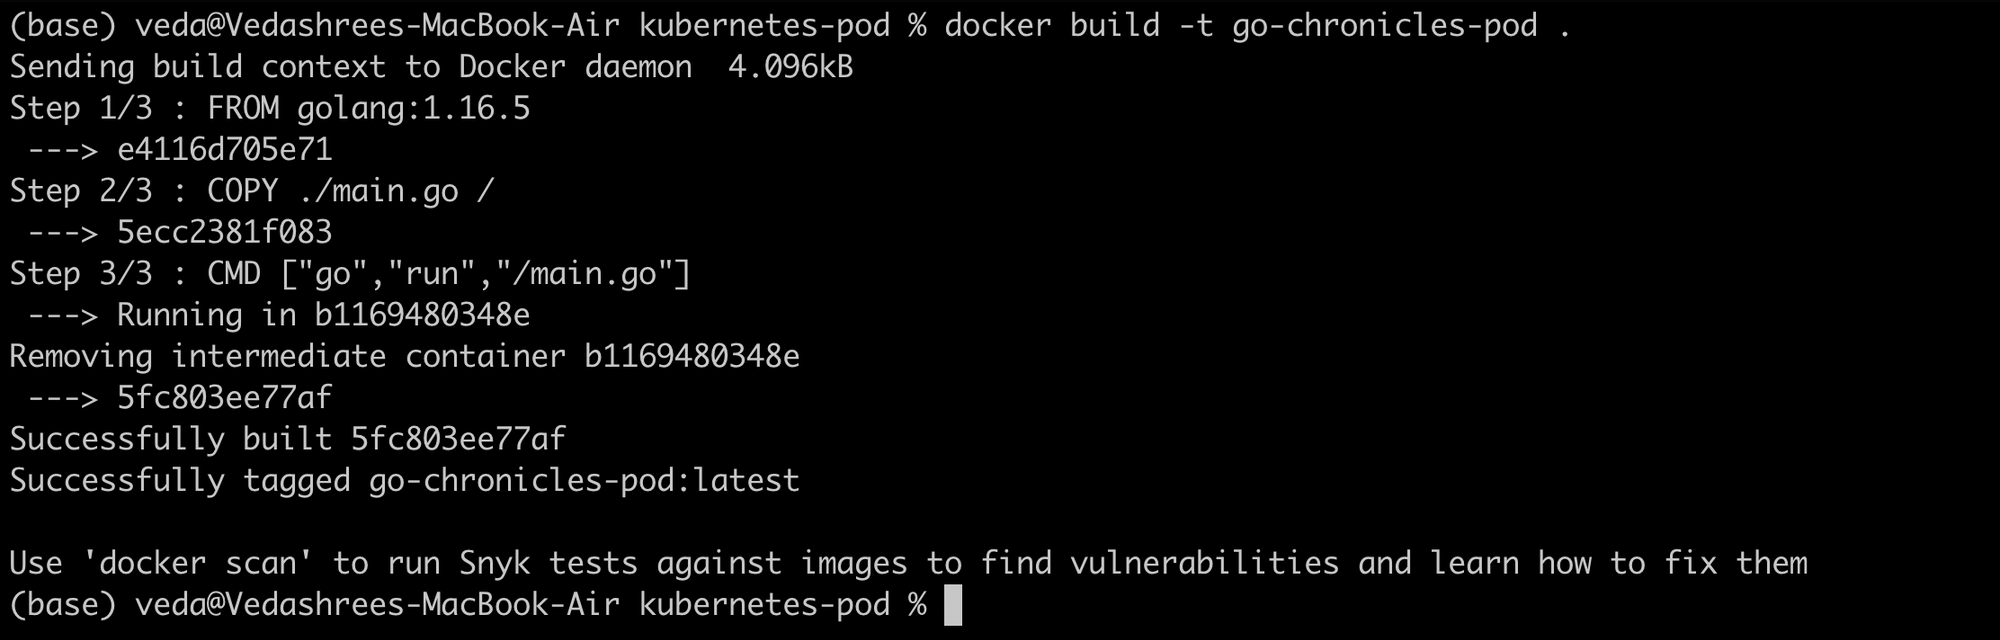The height and width of the screenshot is (640, 2000).
Task: Click the 'Step 3/3 : CMD' line
Action: pos(350,274)
